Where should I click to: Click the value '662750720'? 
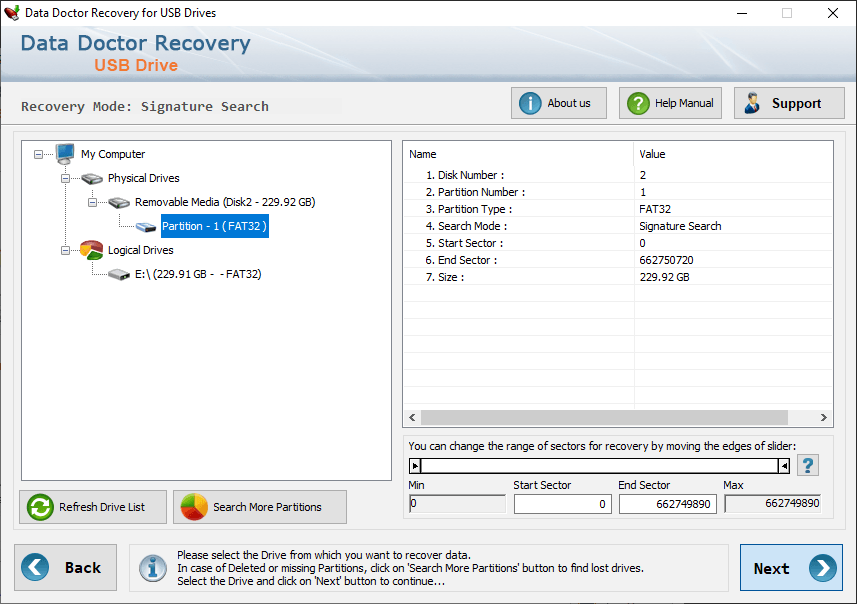click(x=666, y=260)
